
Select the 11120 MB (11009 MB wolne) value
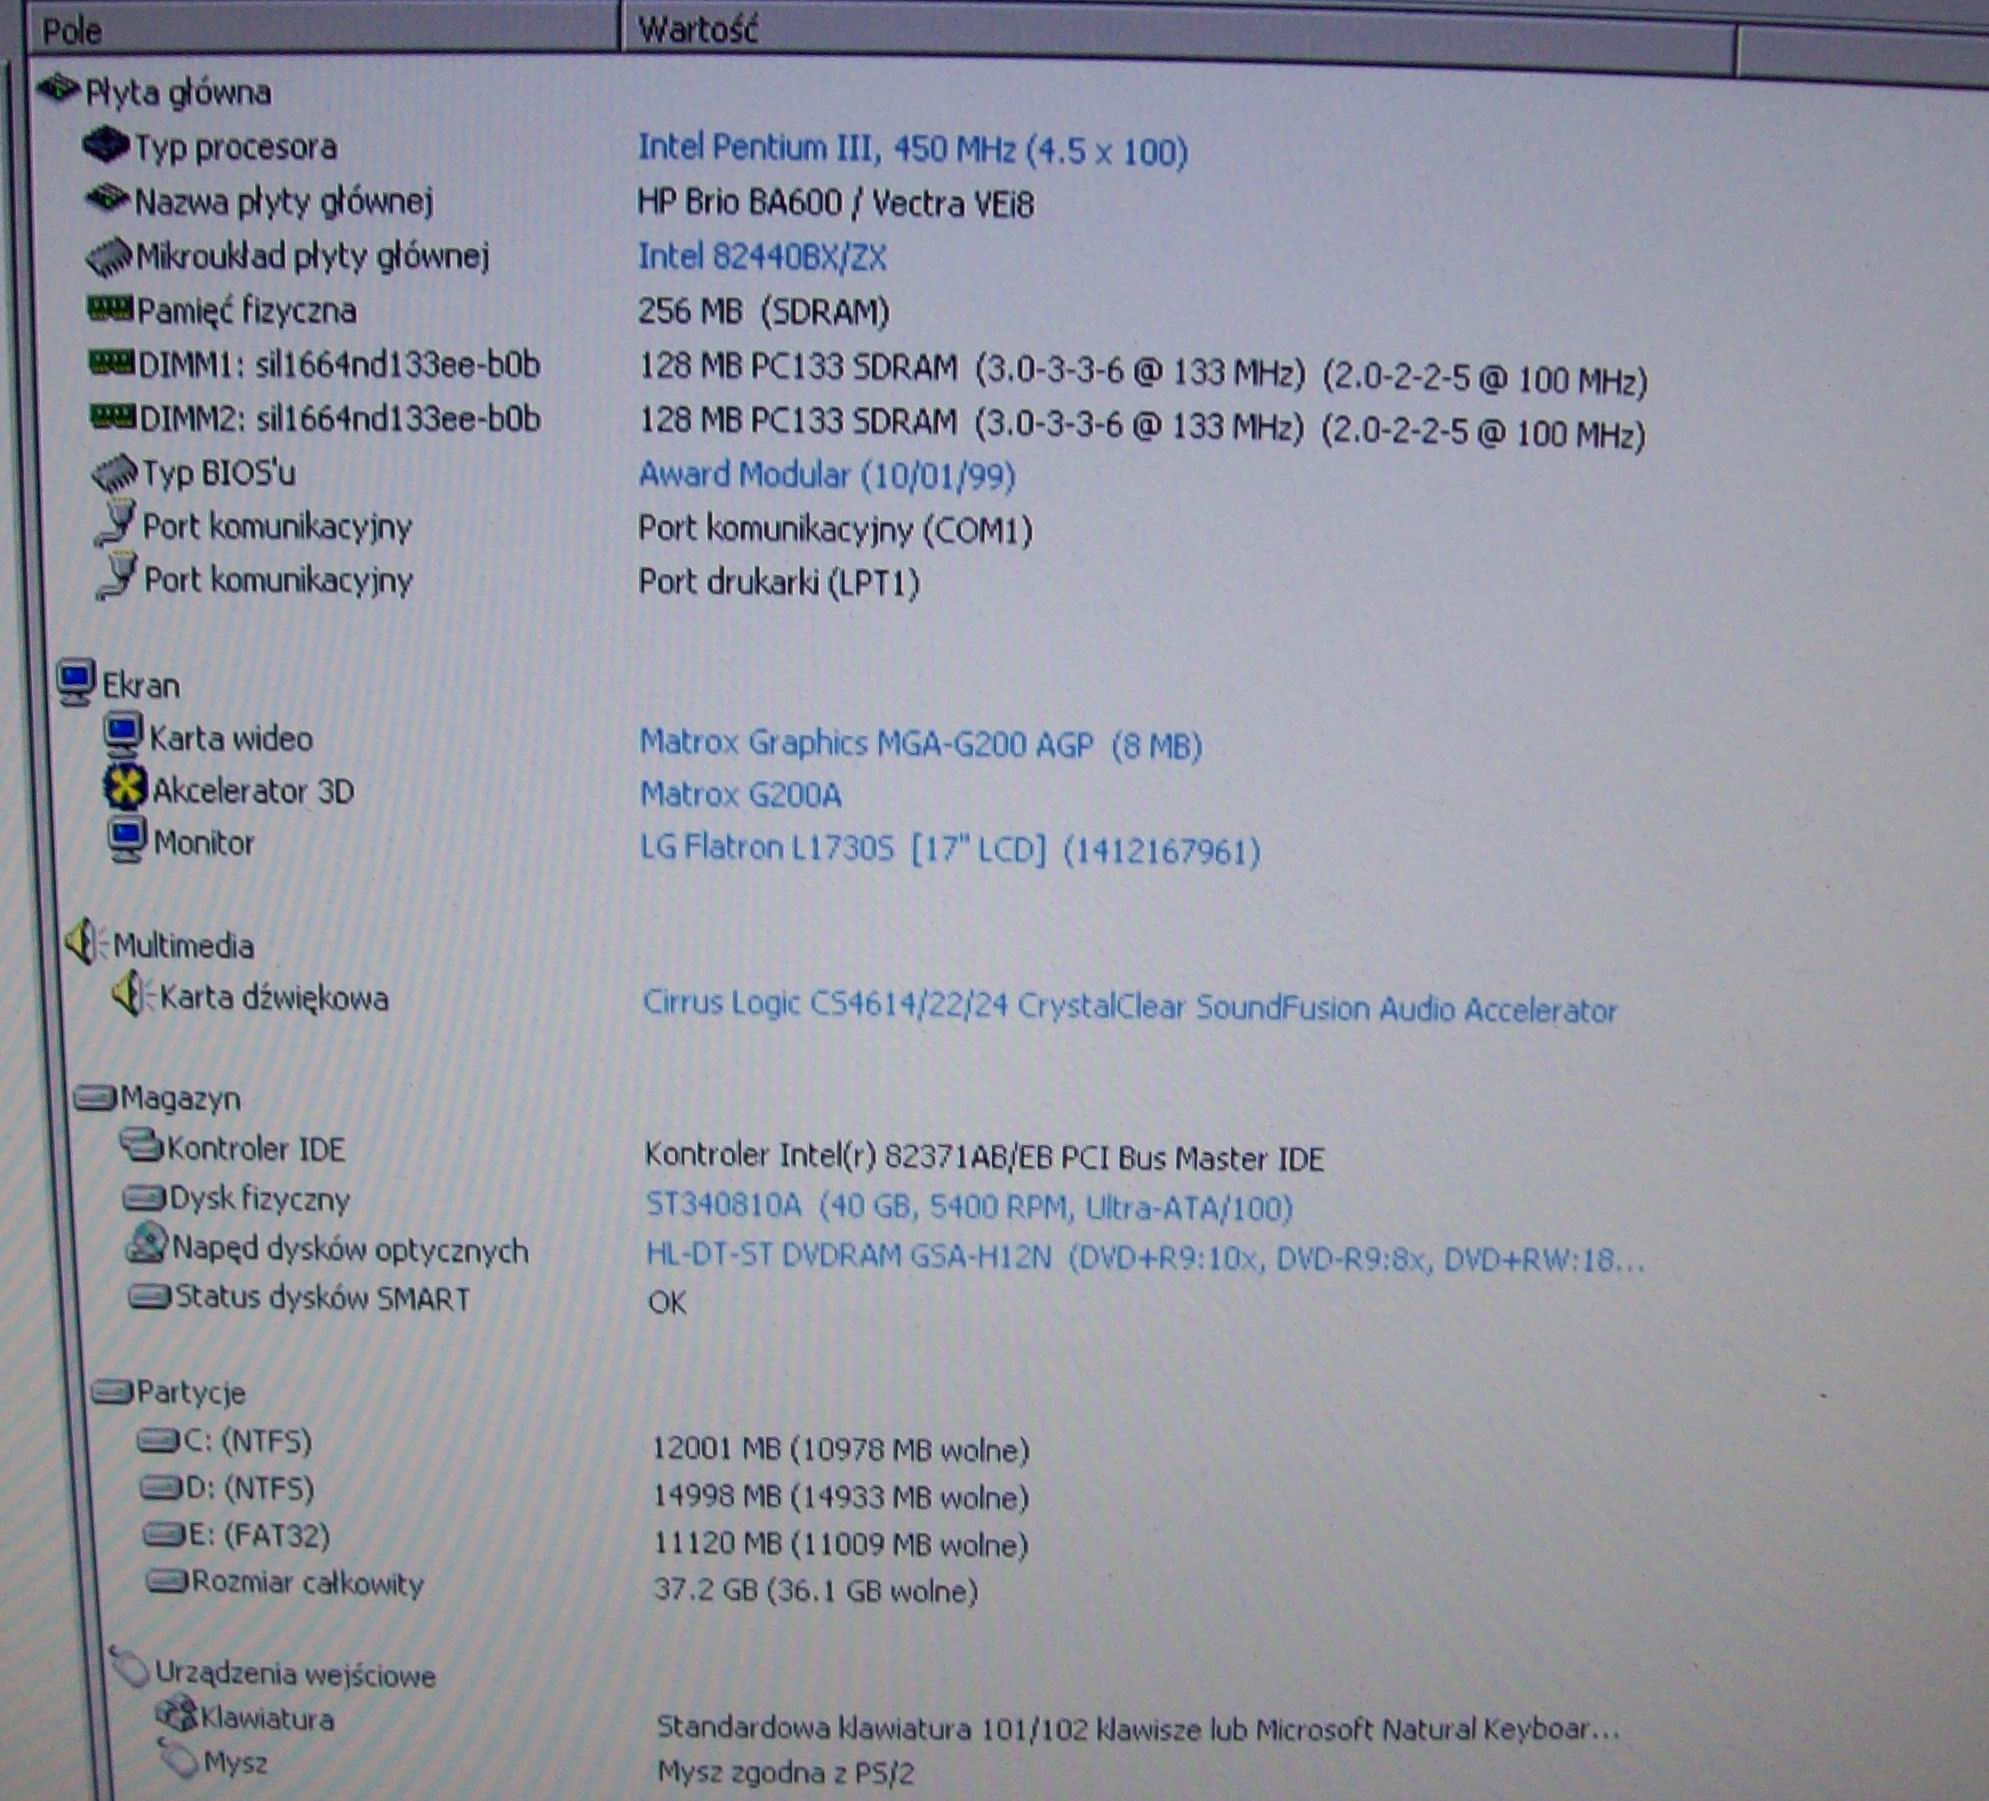click(x=841, y=1543)
